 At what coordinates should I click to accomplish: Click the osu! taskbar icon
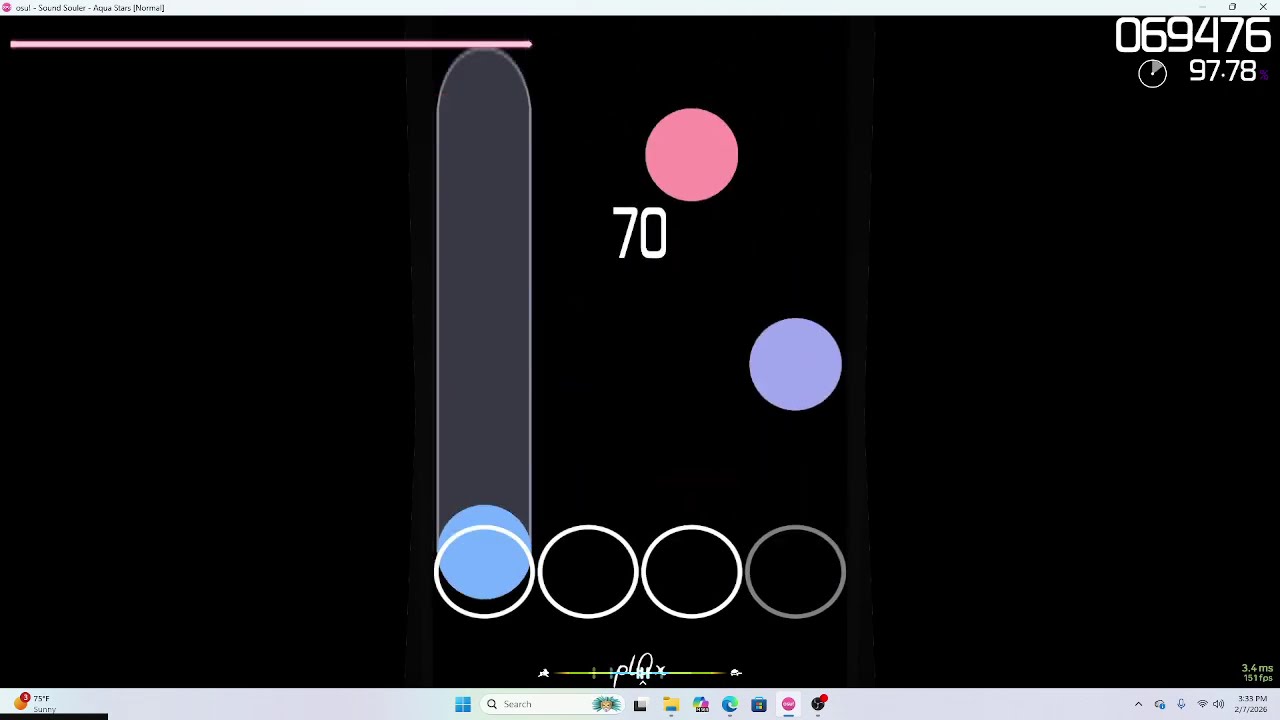pos(789,704)
